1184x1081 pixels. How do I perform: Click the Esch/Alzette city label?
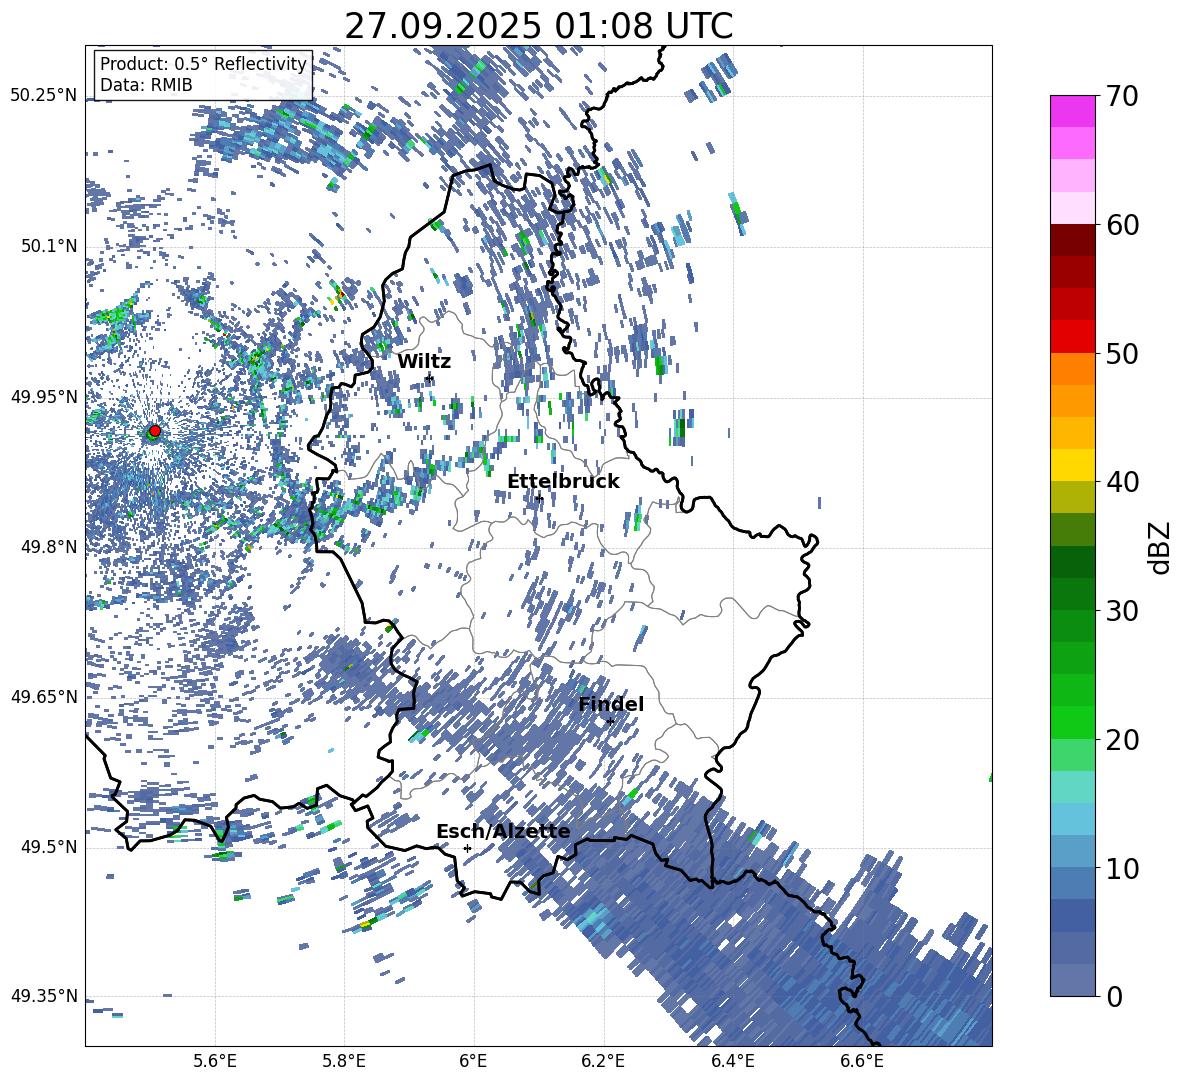point(503,831)
